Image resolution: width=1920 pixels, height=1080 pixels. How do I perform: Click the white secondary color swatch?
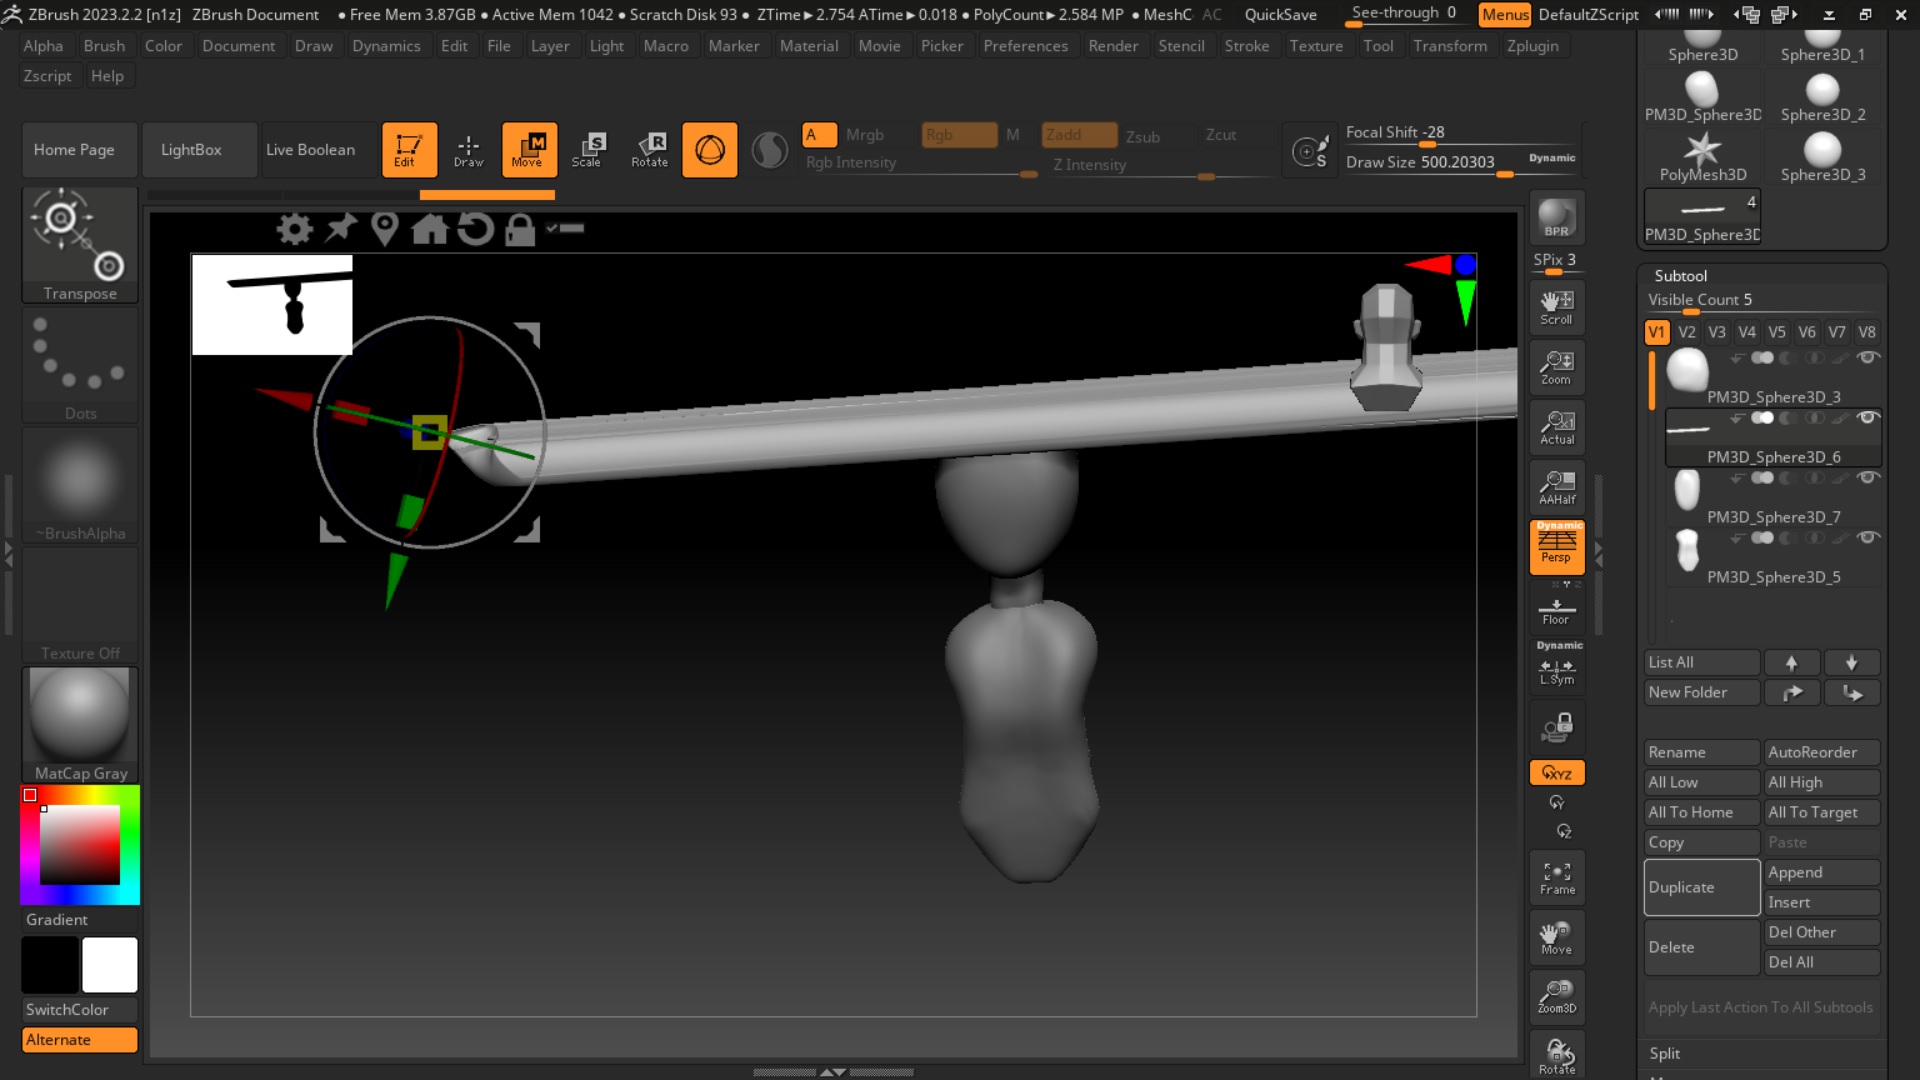[x=110, y=965]
